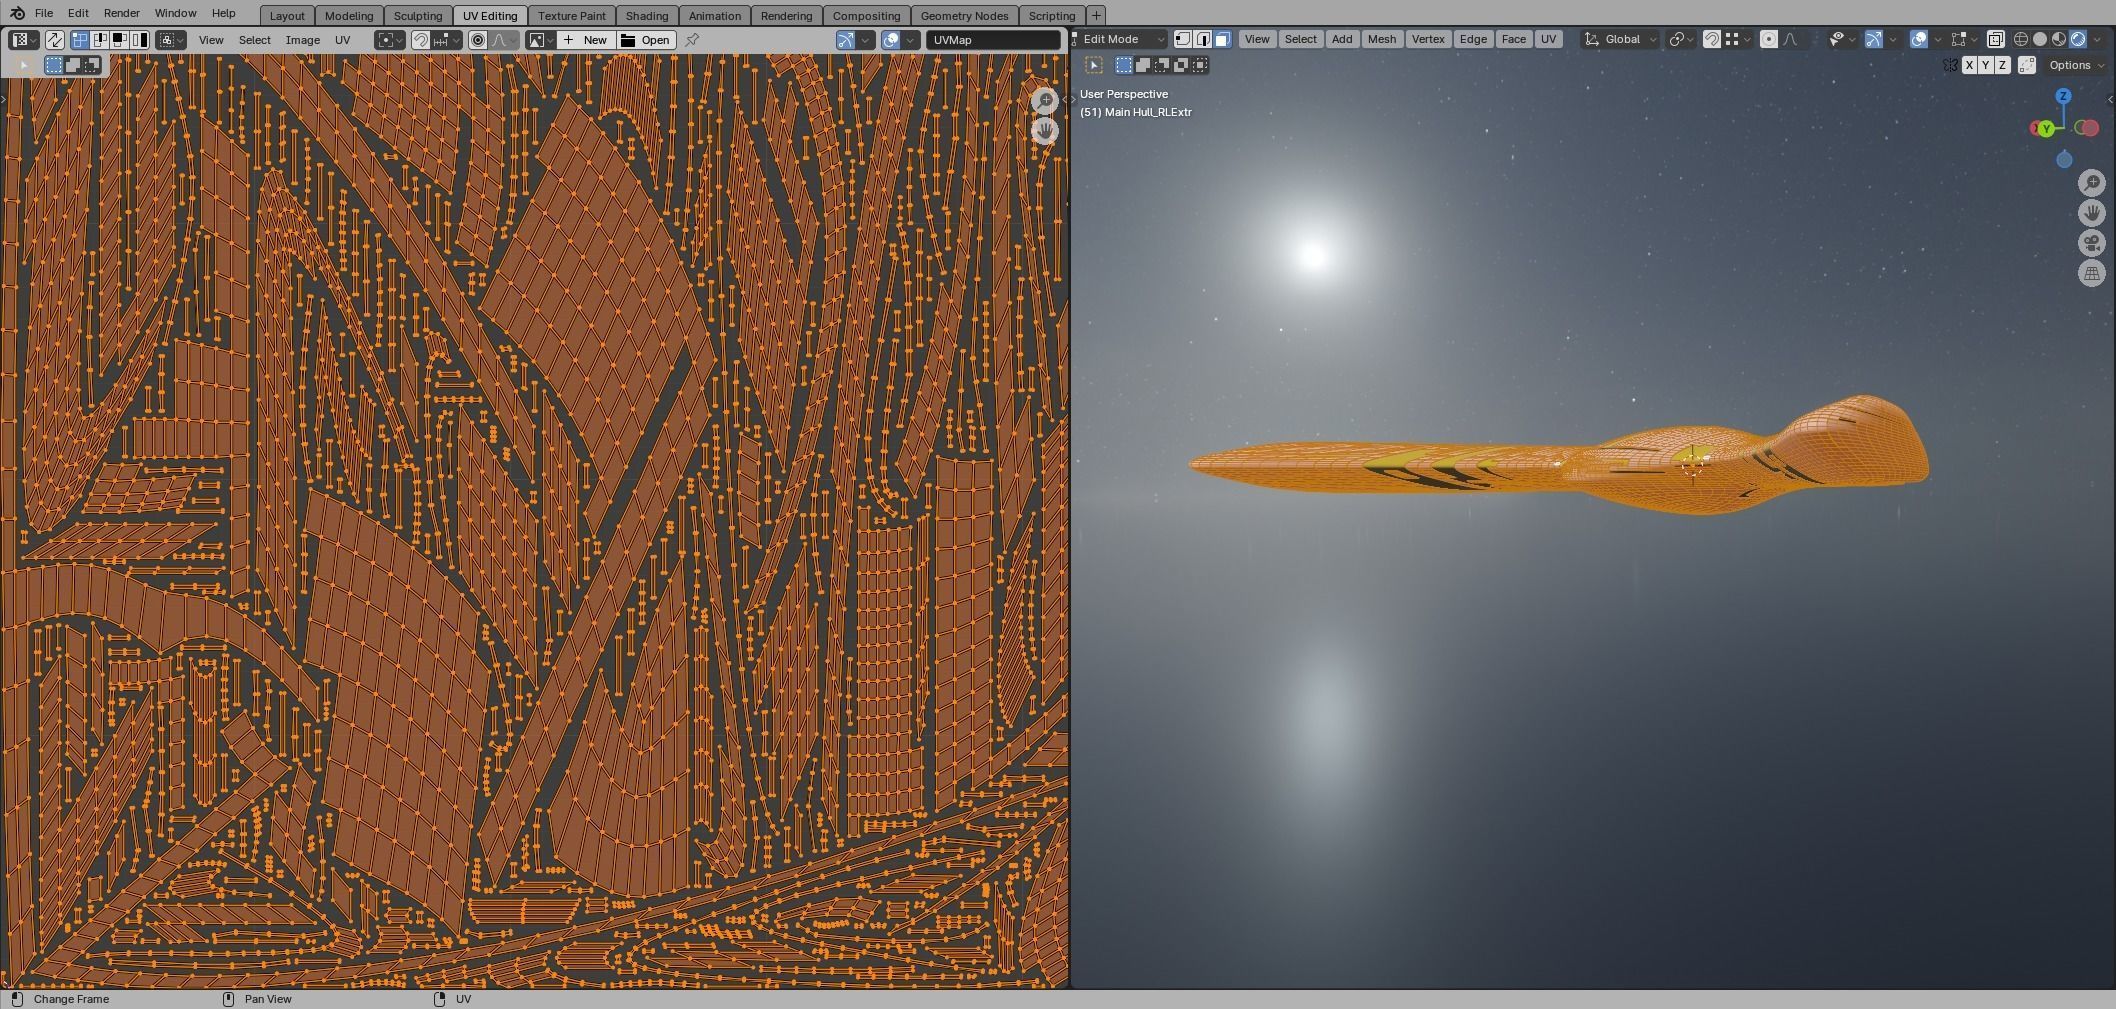Open UV editor snapping options dropdown
The image size is (2116, 1009).
[x=447, y=40]
